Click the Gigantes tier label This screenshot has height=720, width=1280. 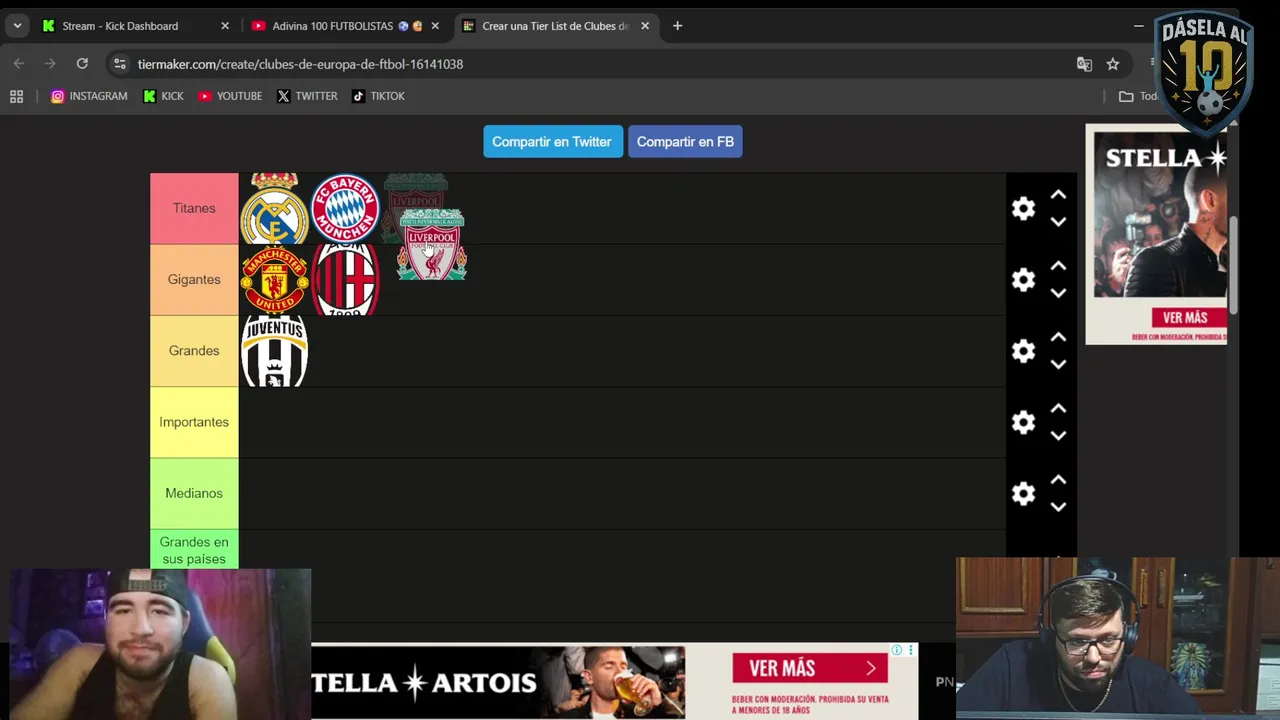pos(194,279)
